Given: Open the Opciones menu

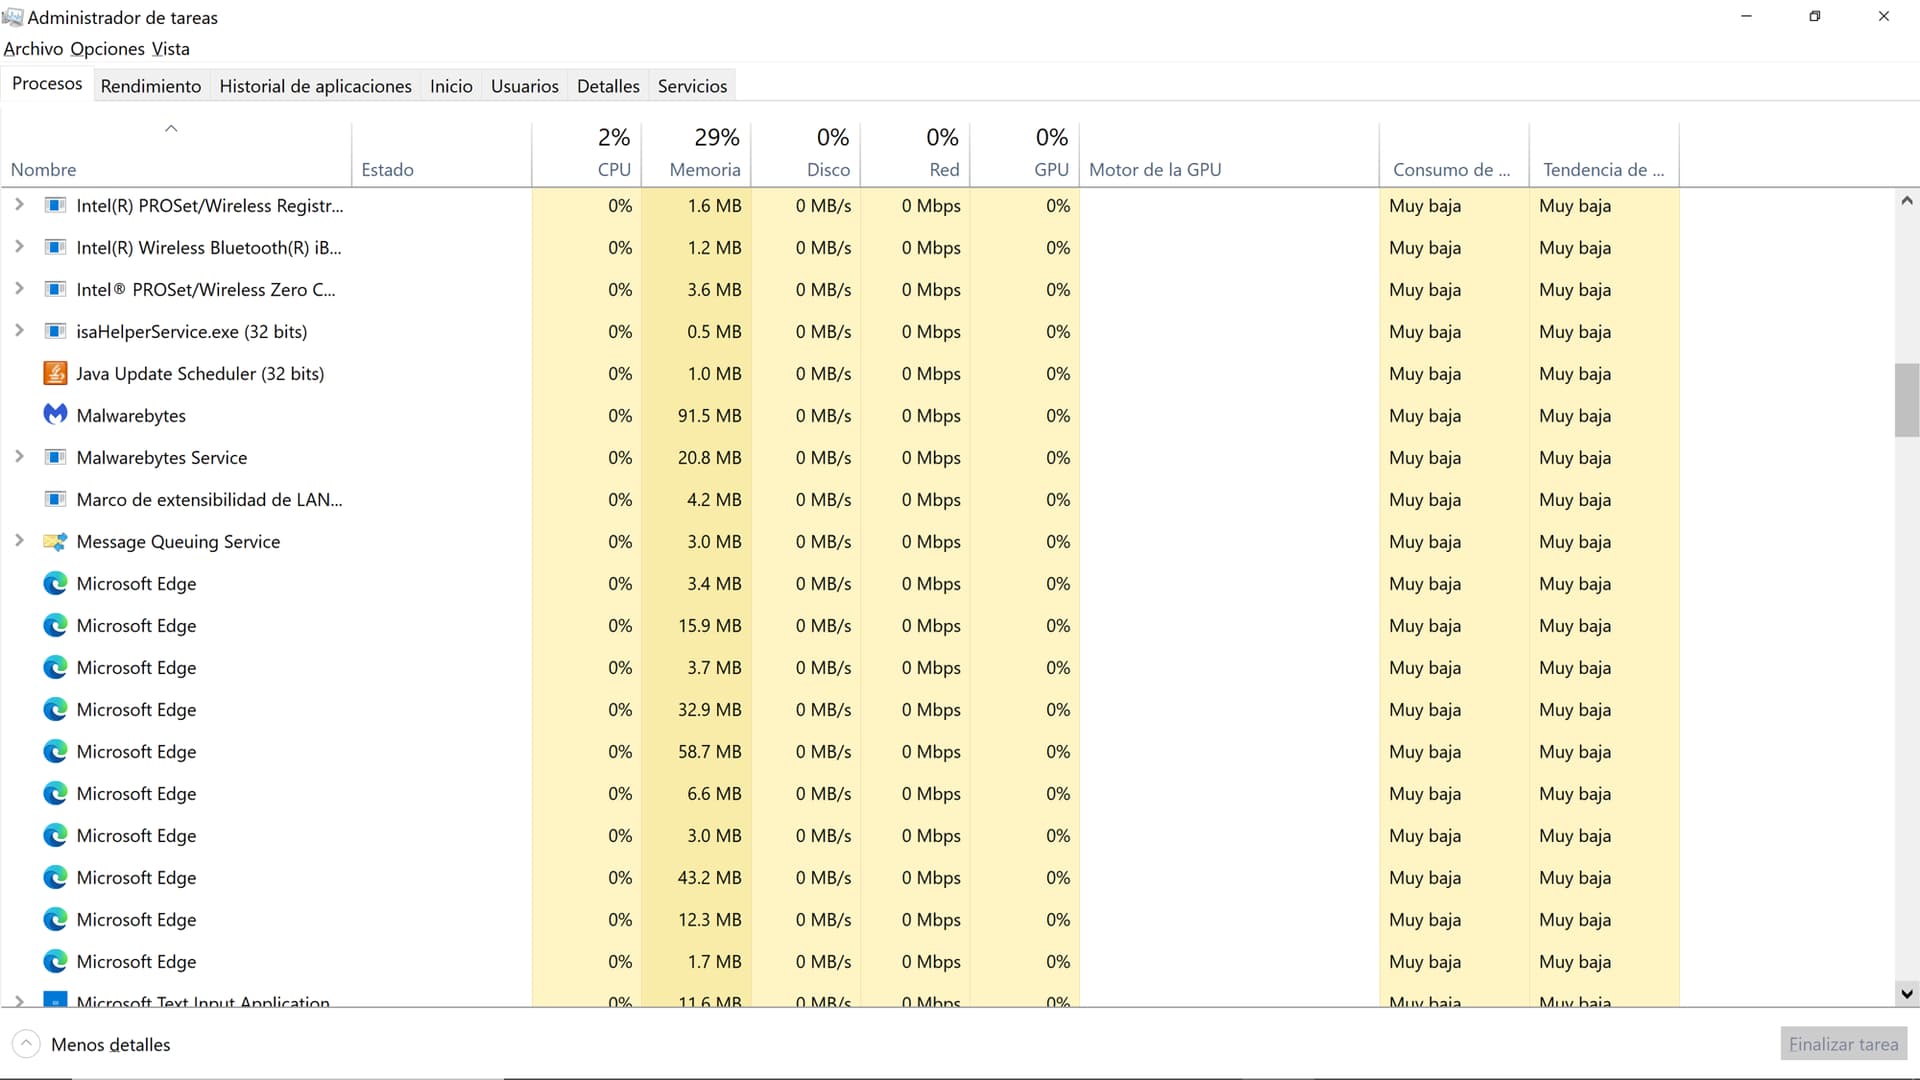Looking at the screenshot, I should click(x=108, y=49).
